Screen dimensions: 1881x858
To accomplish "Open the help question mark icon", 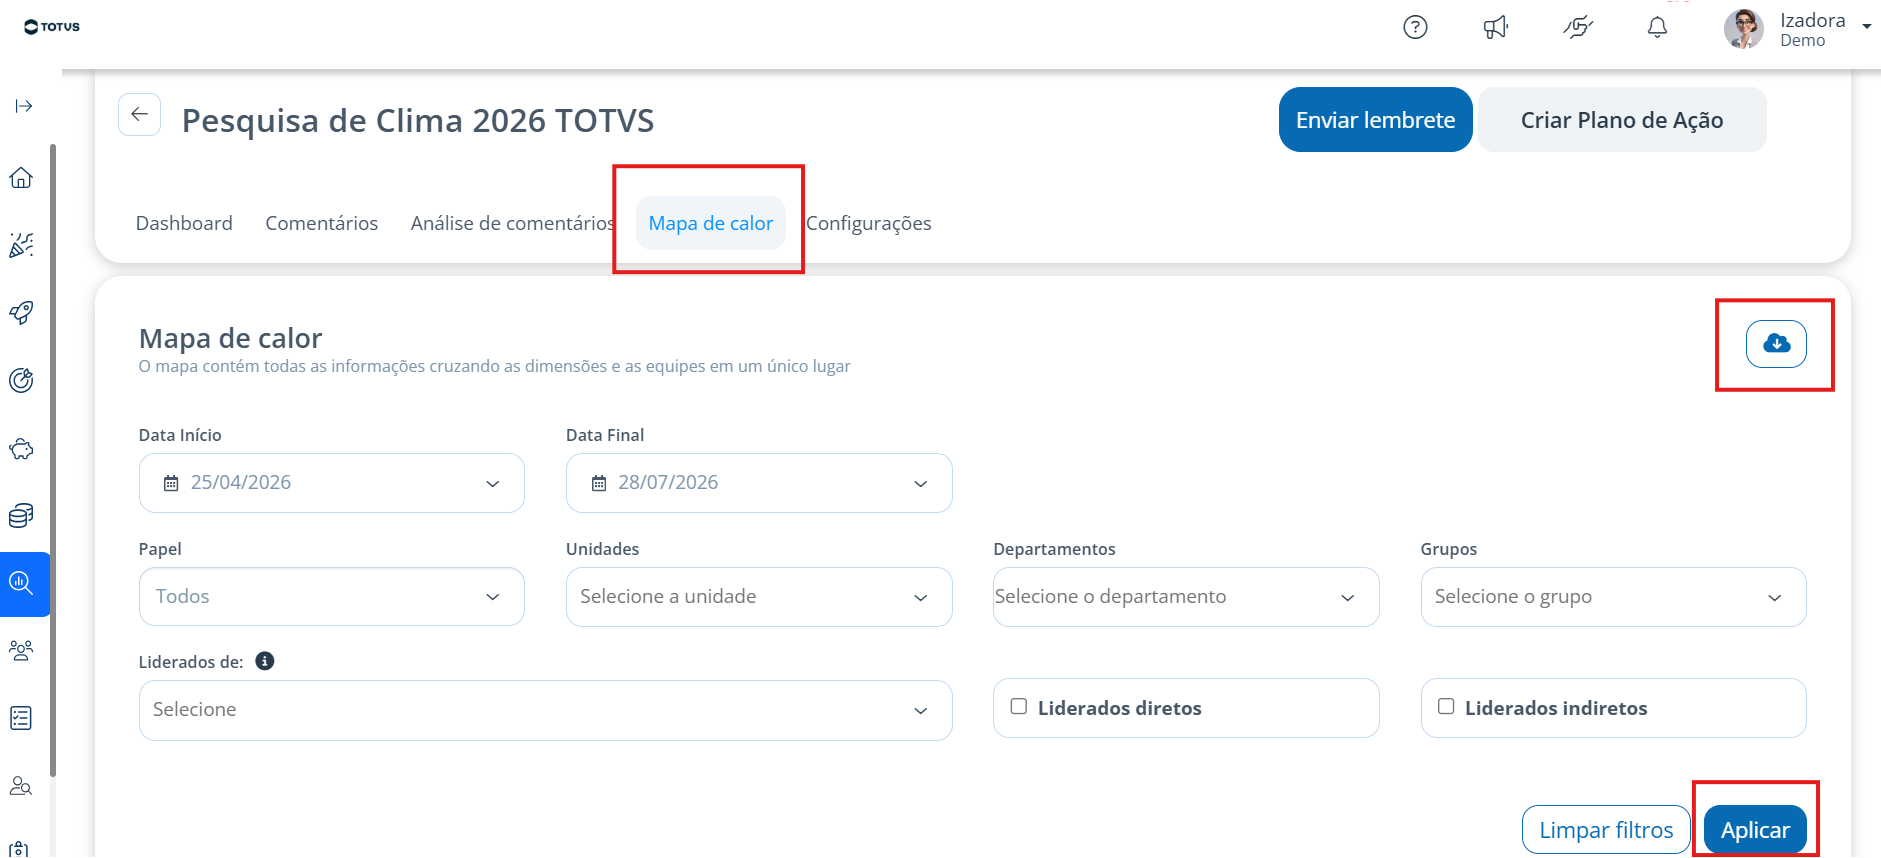I will [x=1415, y=27].
